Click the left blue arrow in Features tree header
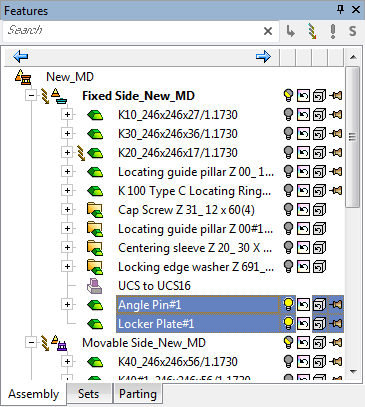This screenshot has width=365, height=407. point(21,56)
